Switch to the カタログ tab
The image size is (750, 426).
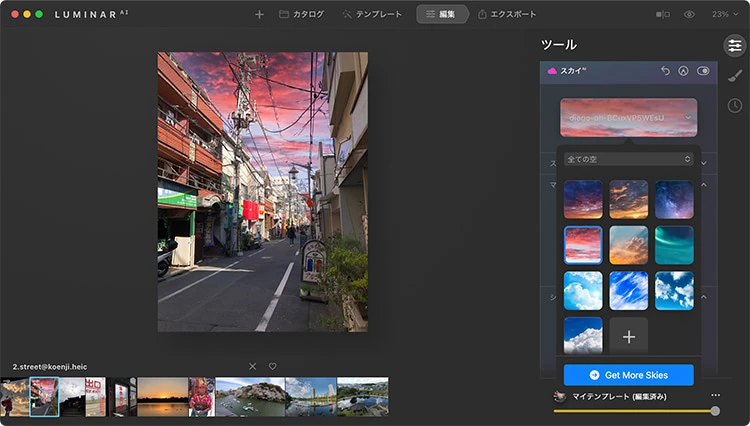(301, 15)
